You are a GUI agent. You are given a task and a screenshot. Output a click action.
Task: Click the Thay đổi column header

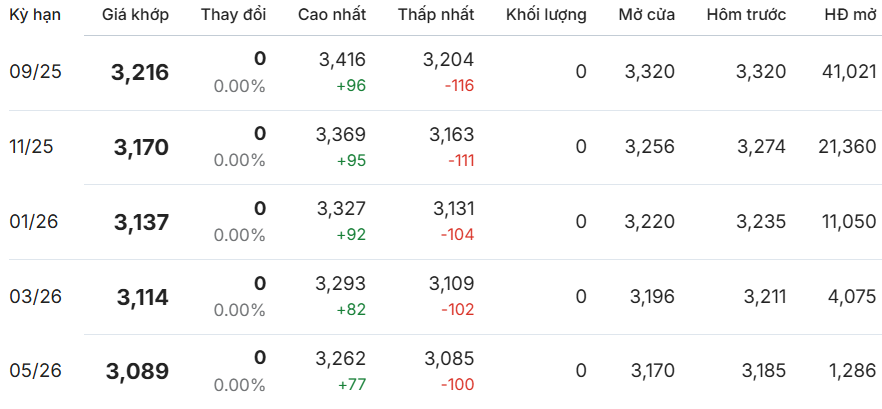pos(233,15)
